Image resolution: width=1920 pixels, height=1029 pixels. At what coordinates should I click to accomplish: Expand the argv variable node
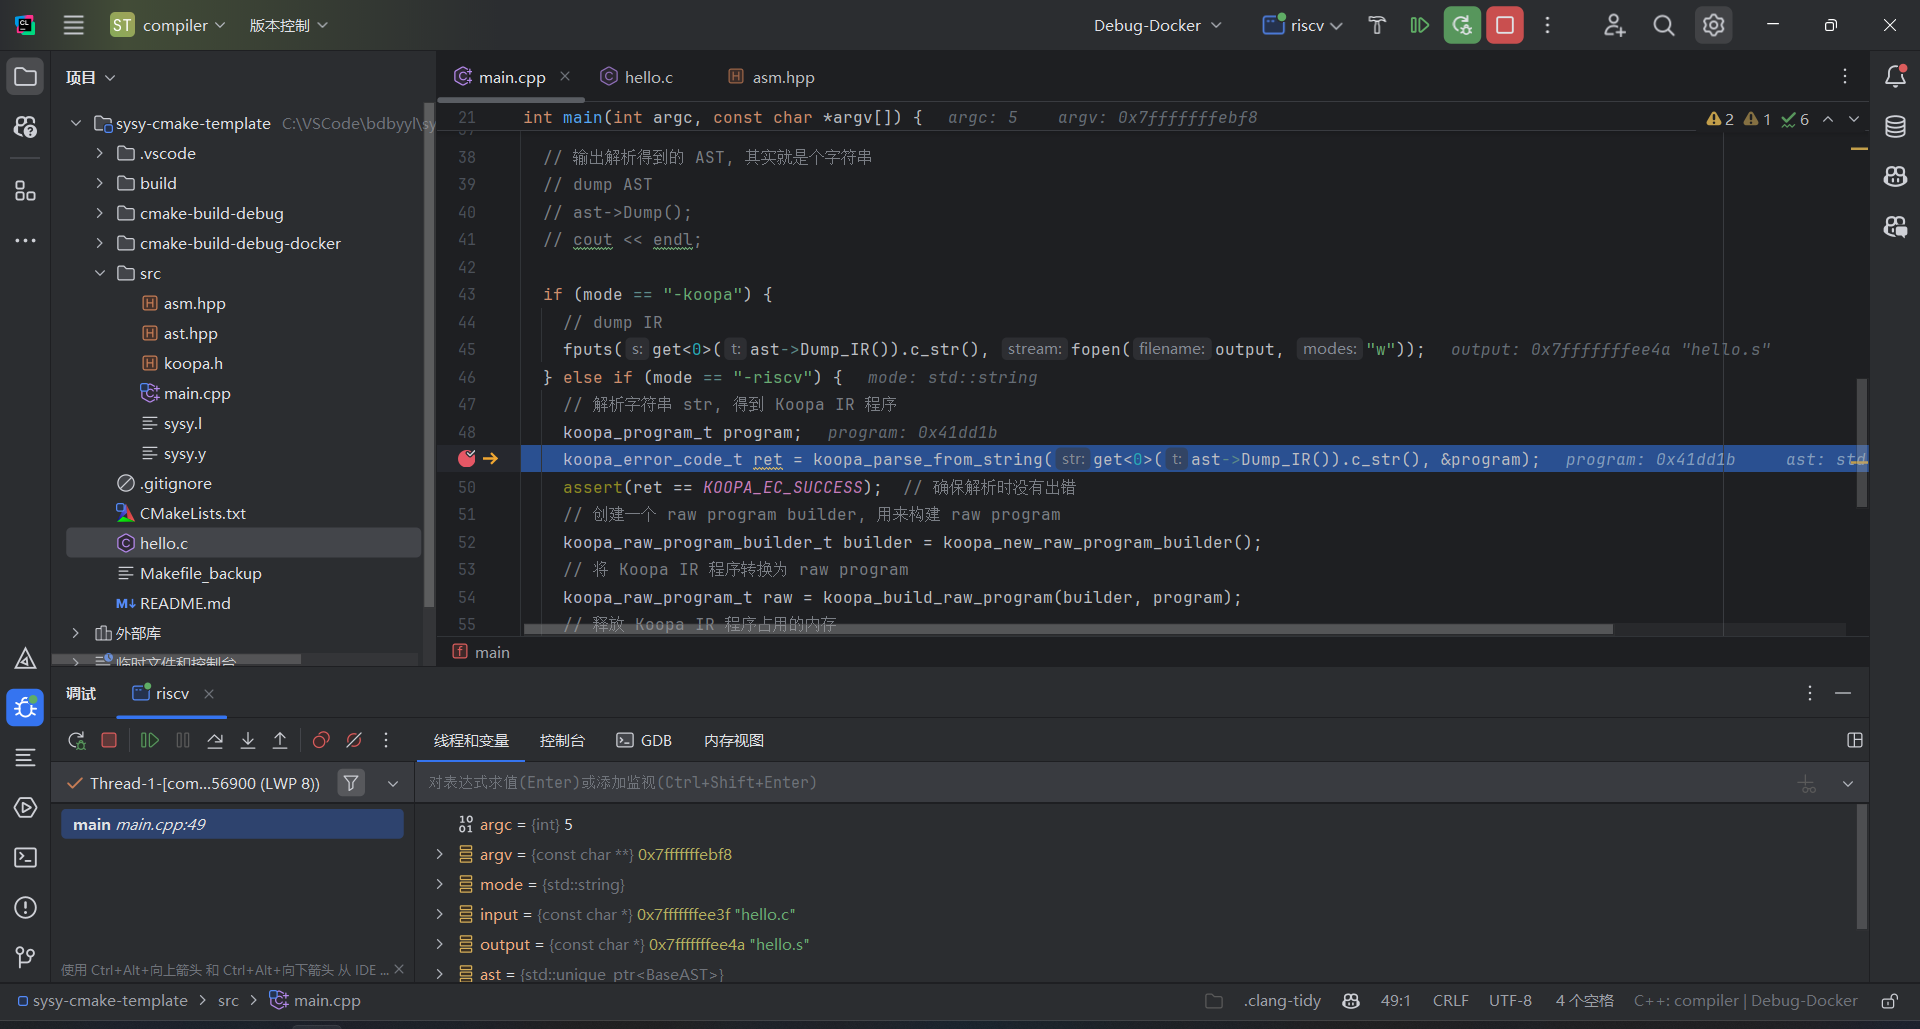[439, 854]
